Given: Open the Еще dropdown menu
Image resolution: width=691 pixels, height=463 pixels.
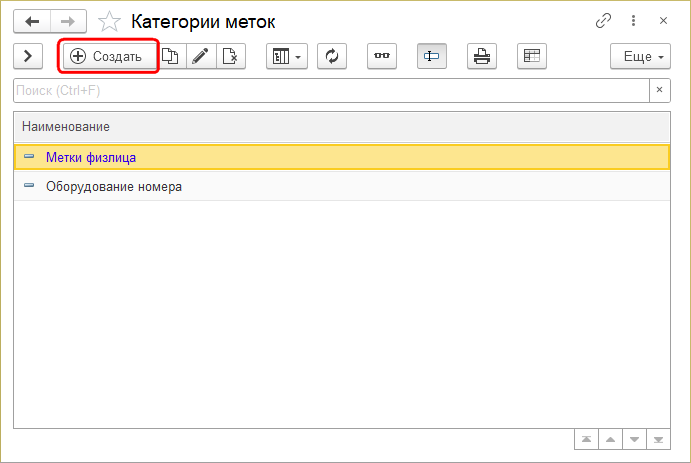Looking at the screenshot, I should pos(640,57).
